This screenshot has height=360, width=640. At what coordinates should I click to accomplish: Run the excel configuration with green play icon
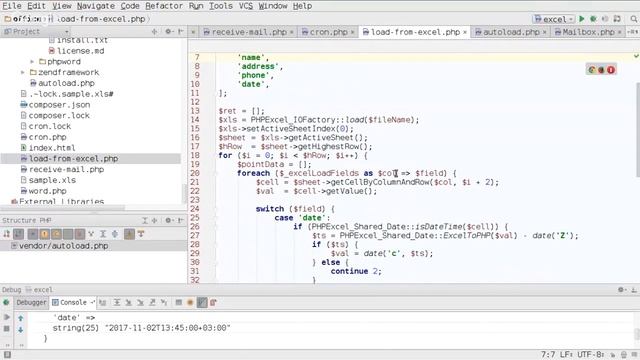582,19
